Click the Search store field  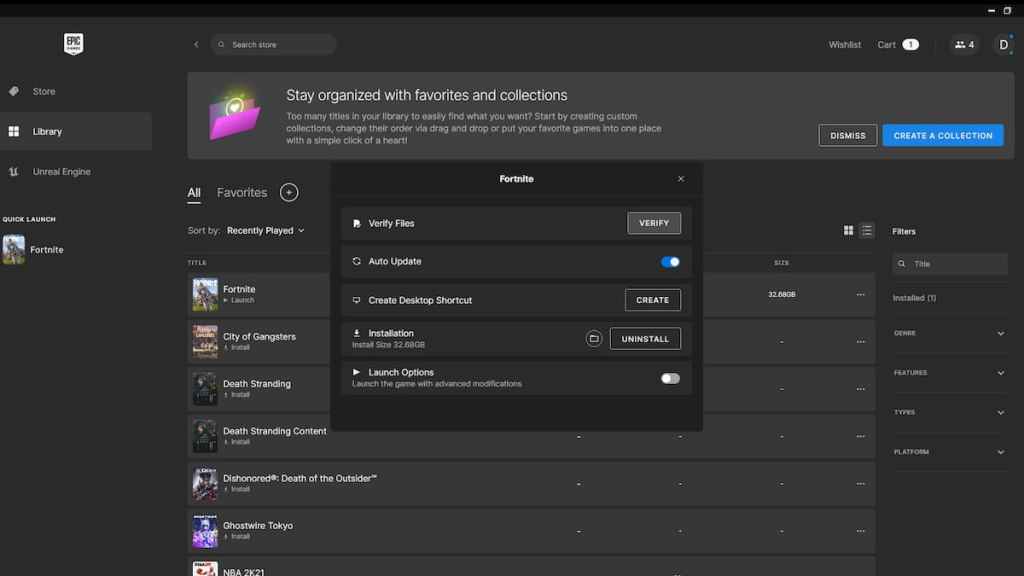273,44
